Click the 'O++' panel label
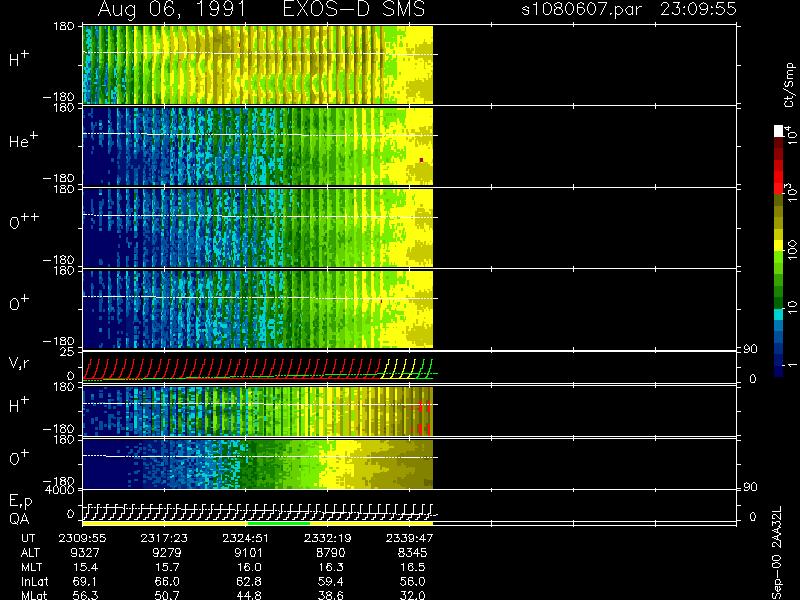Viewport: 800px width, 600px height. [x=23, y=220]
